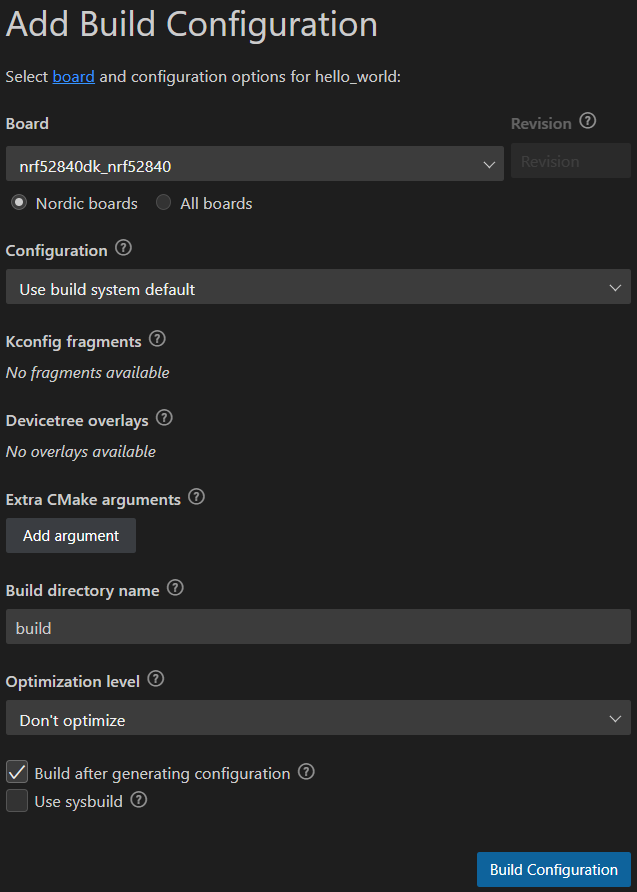Open the Use sysbuild help icon
This screenshot has height=892, width=637.
pos(139,800)
